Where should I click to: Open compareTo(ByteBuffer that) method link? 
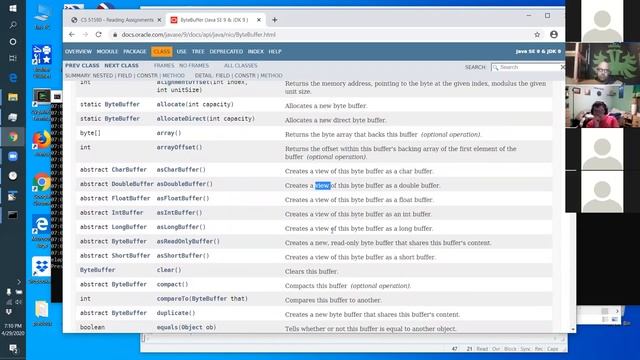202,299
